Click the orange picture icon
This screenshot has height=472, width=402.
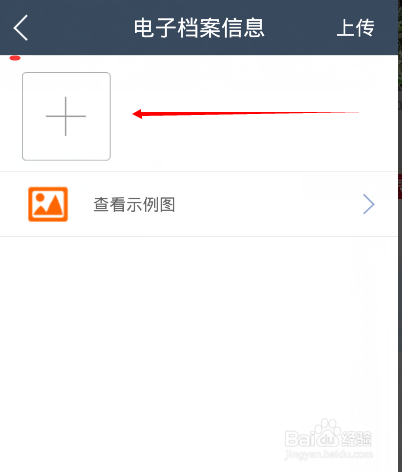(48, 204)
